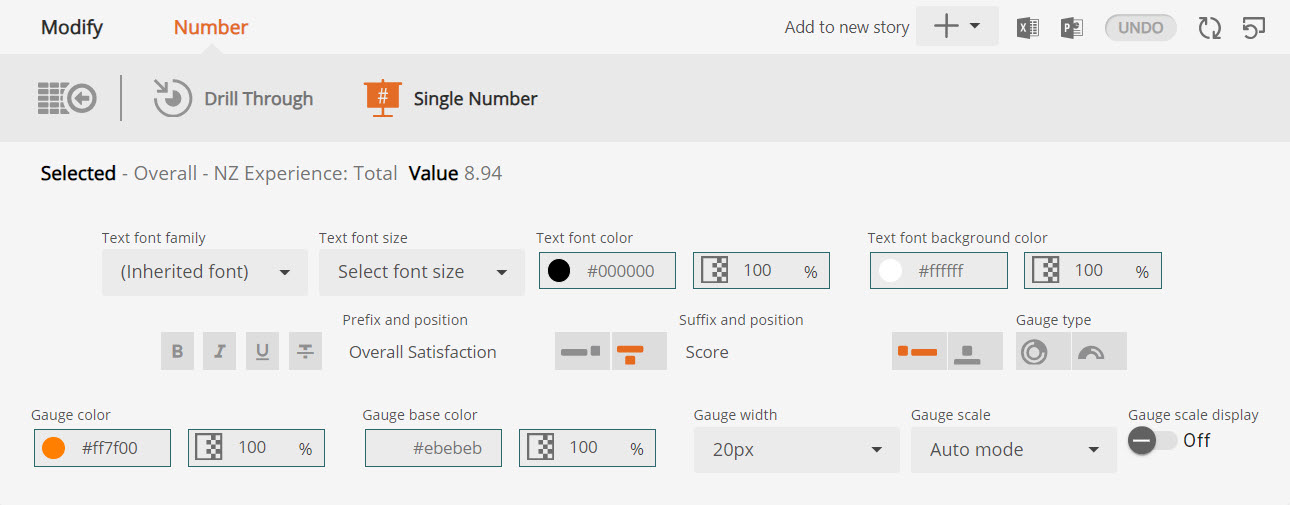Click the value 8.94 text

pos(483,173)
